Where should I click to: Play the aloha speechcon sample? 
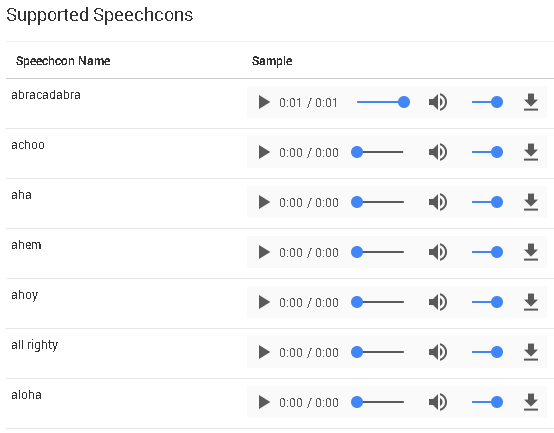coord(264,402)
